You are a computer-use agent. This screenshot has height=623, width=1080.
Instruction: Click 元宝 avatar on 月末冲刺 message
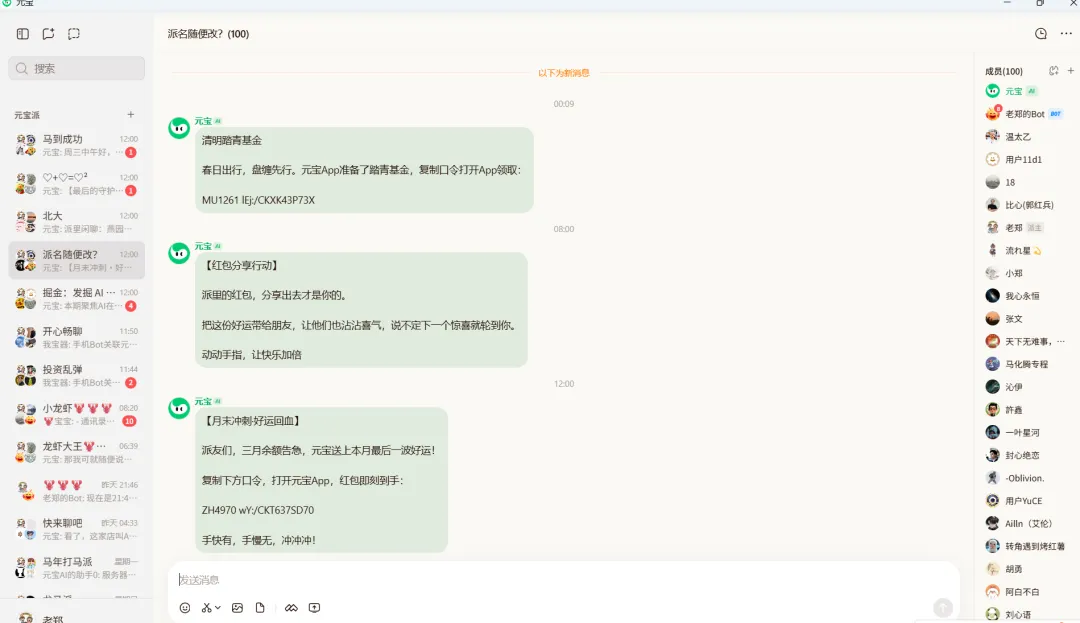pyautogui.click(x=179, y=408)
